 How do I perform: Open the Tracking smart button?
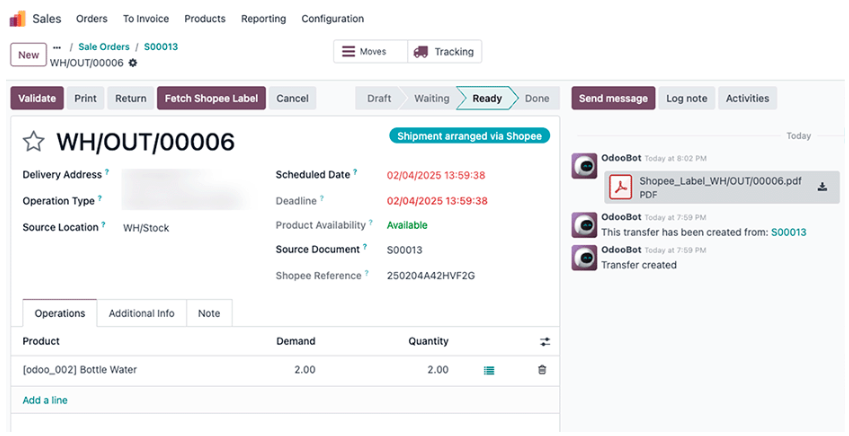[445, 51]
